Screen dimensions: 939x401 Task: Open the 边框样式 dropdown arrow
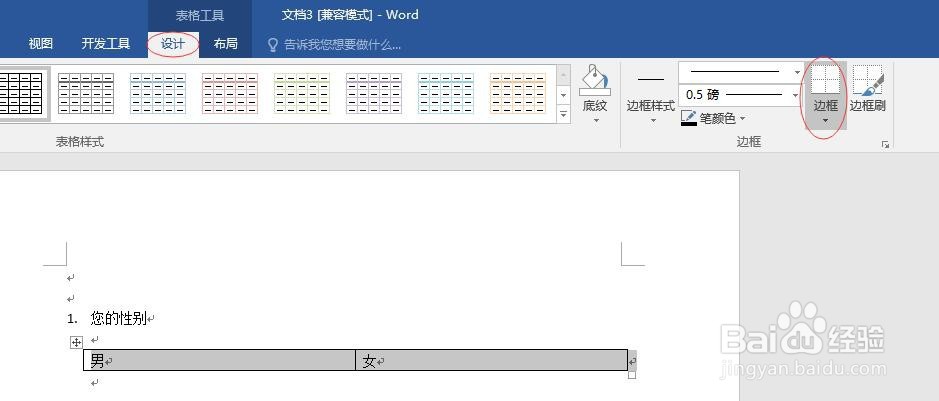653,120
